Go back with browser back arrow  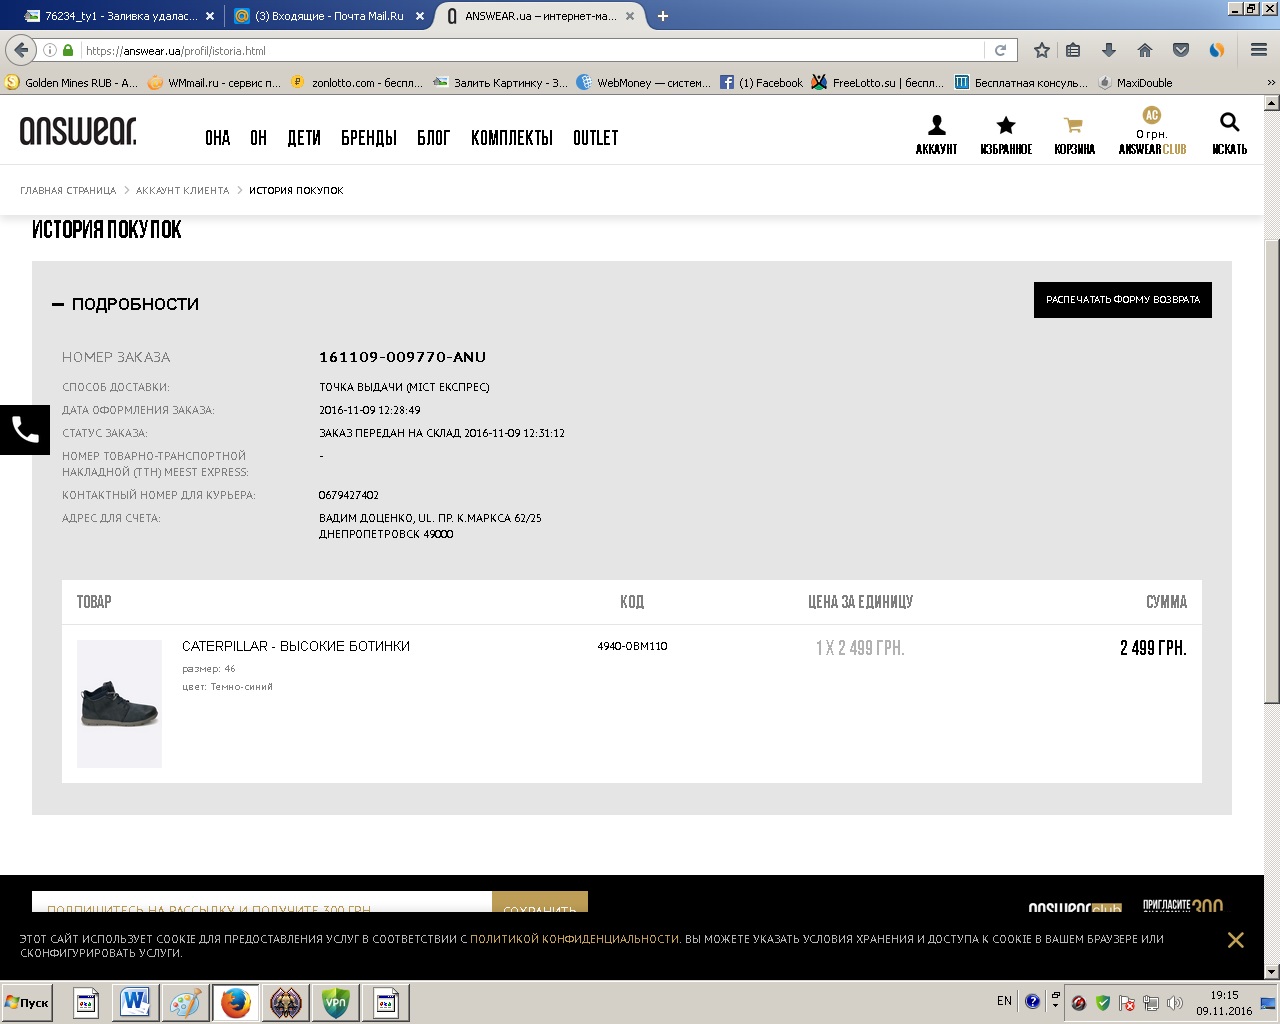(x=21, y=50)
